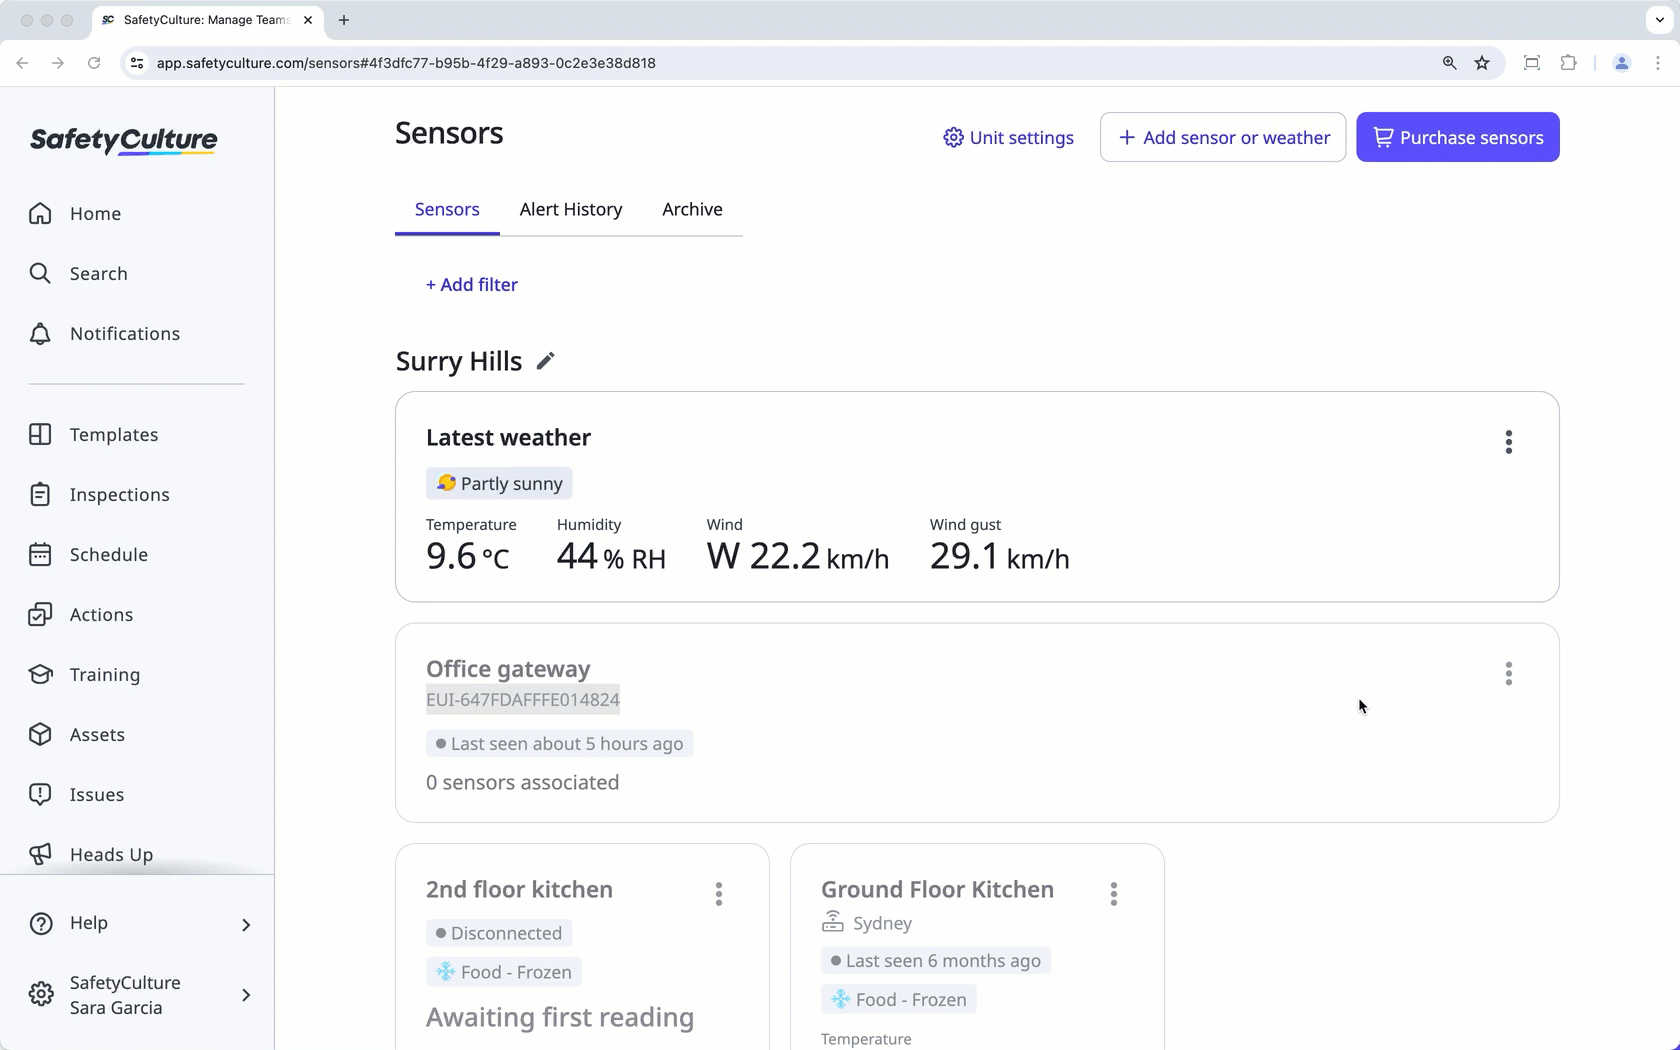This screenshot has height=1050, width=1680.
Task: Click the 9.6 °C temperature reading
Action: [x=468, y=557]
